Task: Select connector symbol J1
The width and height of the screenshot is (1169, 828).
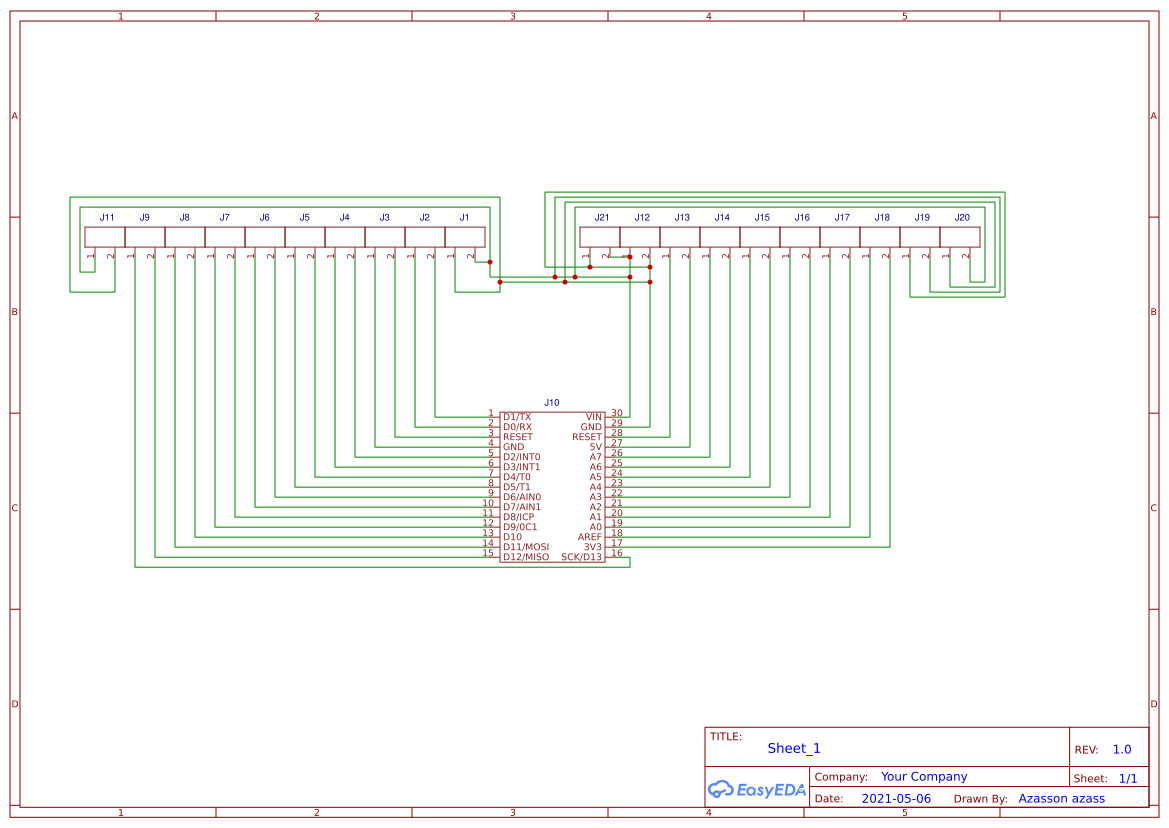Action: 464,235
